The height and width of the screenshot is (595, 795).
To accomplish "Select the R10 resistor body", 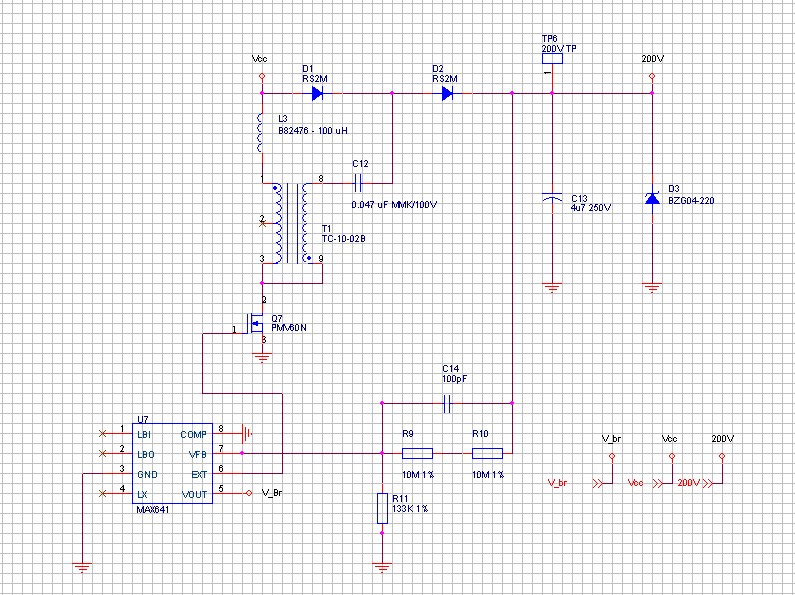I will coord(486,453).
